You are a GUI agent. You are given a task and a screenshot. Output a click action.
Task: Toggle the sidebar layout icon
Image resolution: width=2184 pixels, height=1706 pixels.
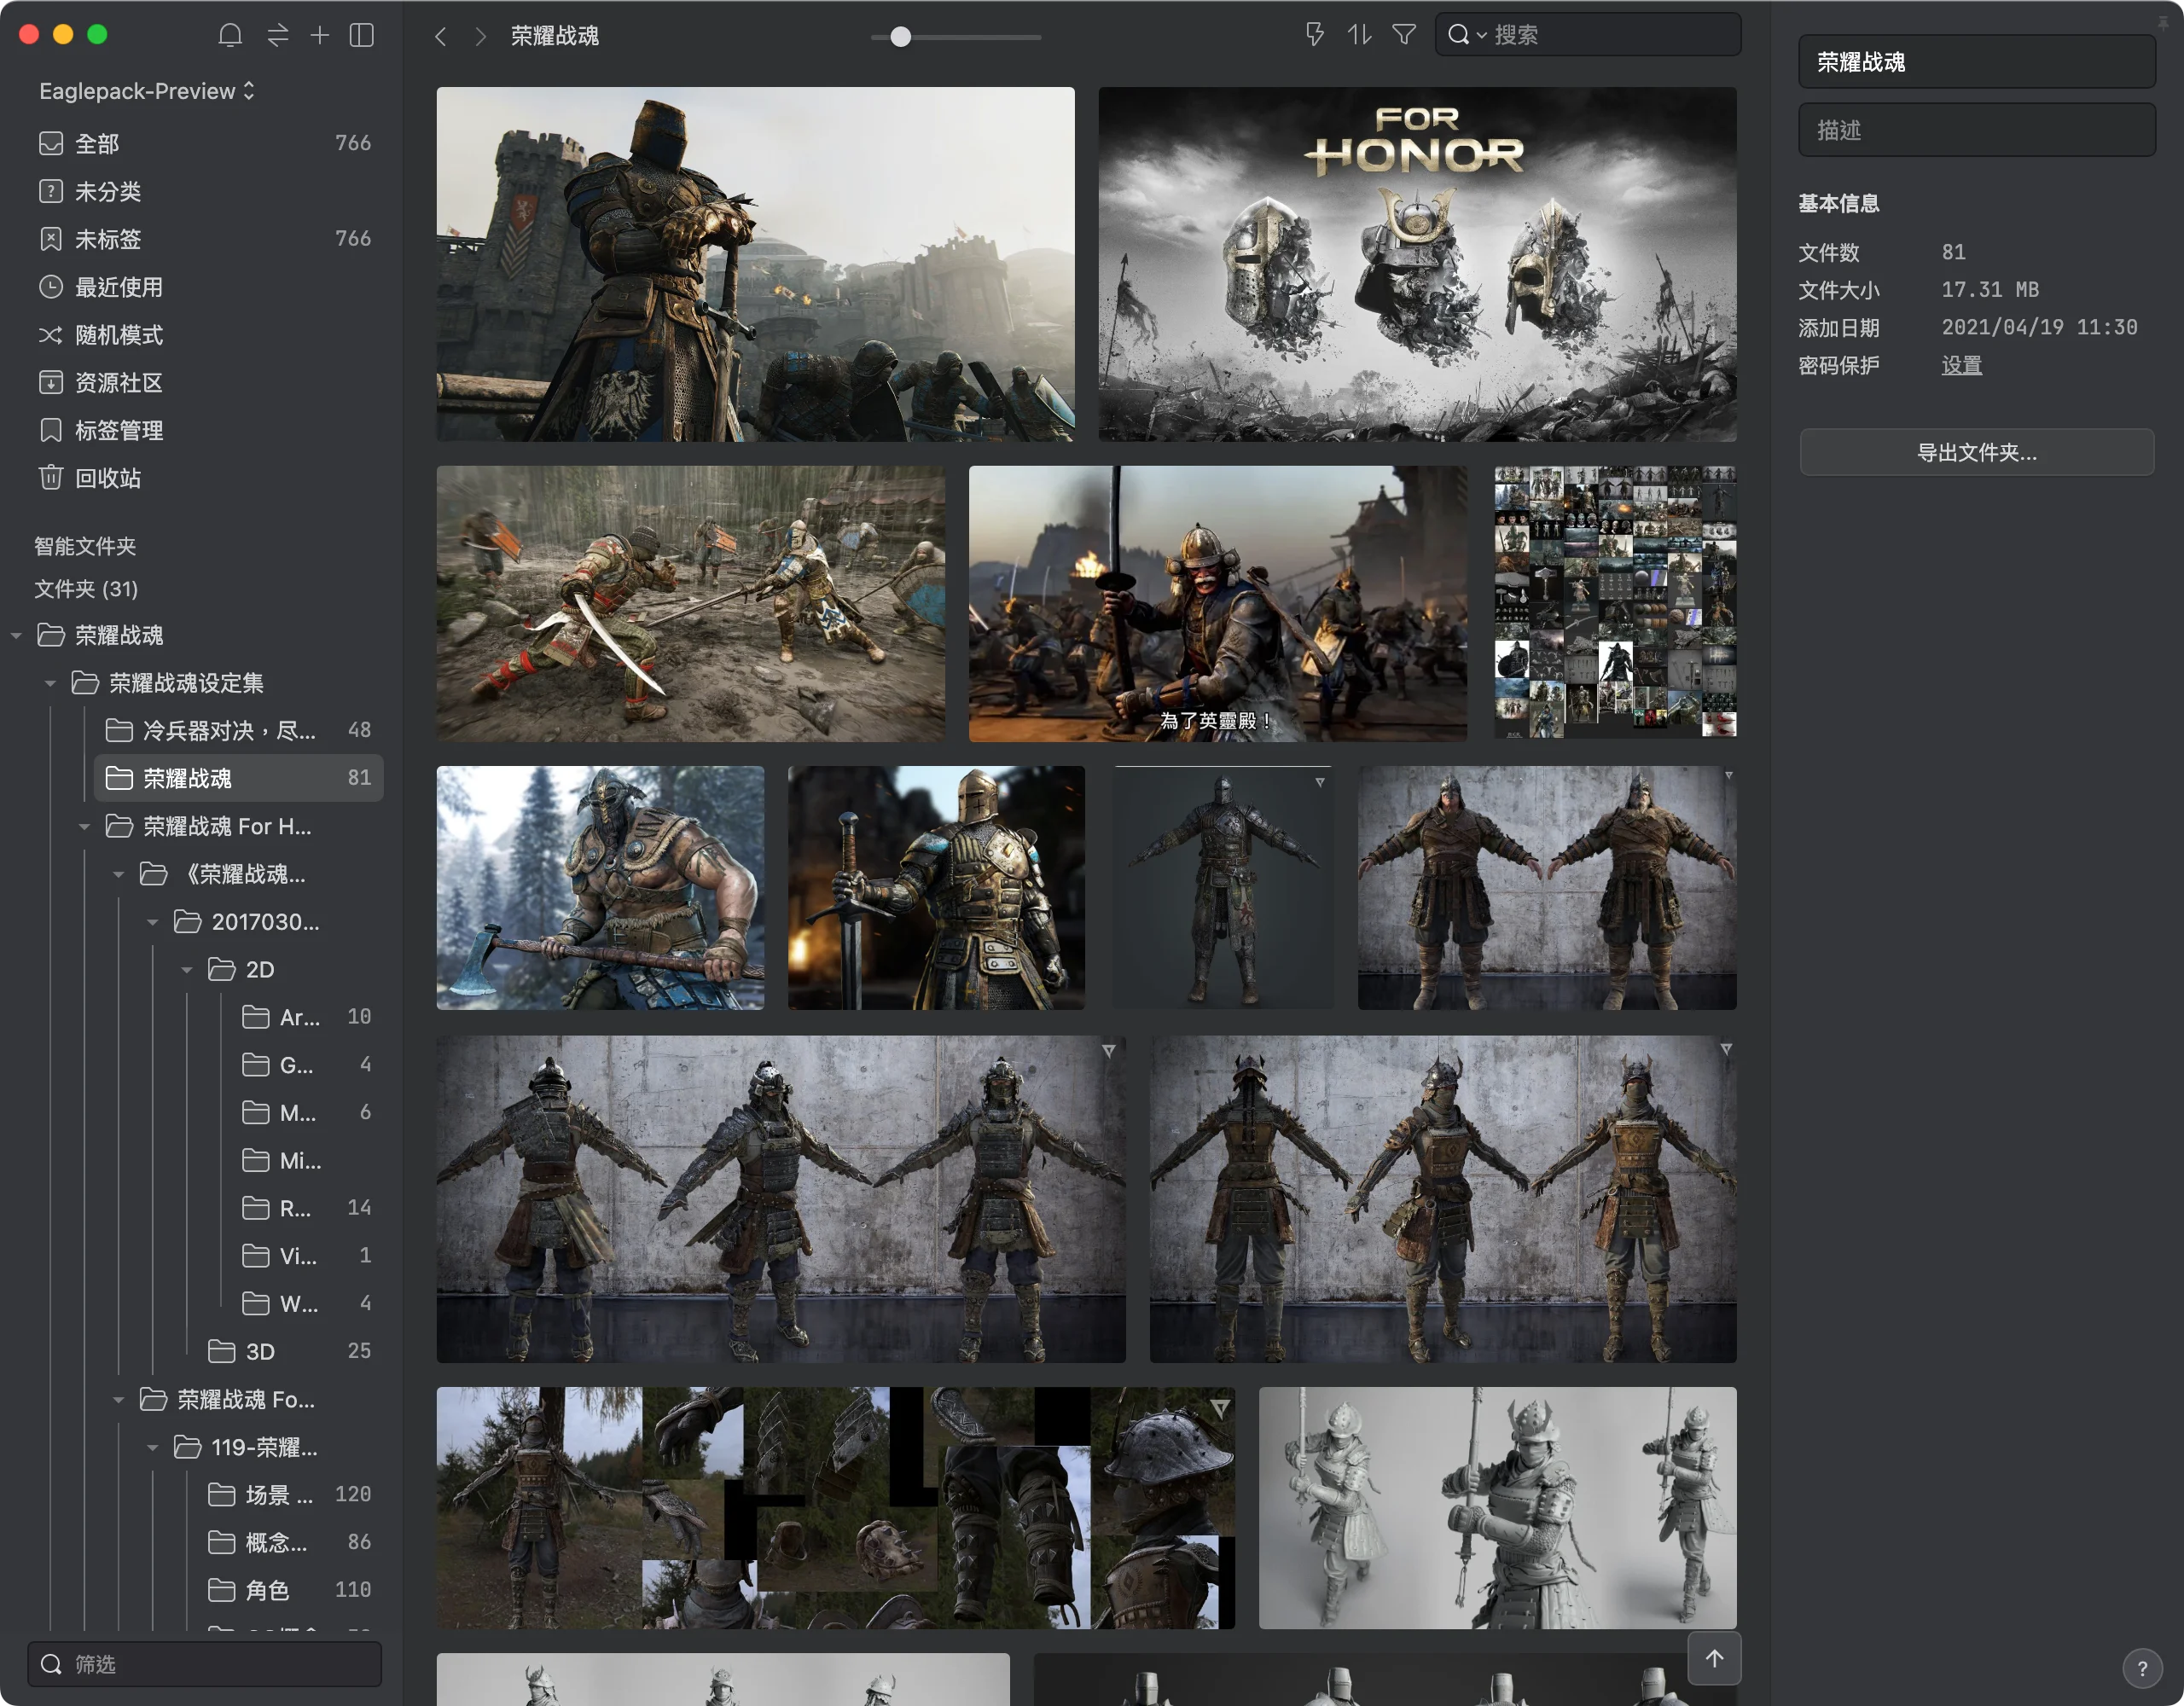[362, 36]
